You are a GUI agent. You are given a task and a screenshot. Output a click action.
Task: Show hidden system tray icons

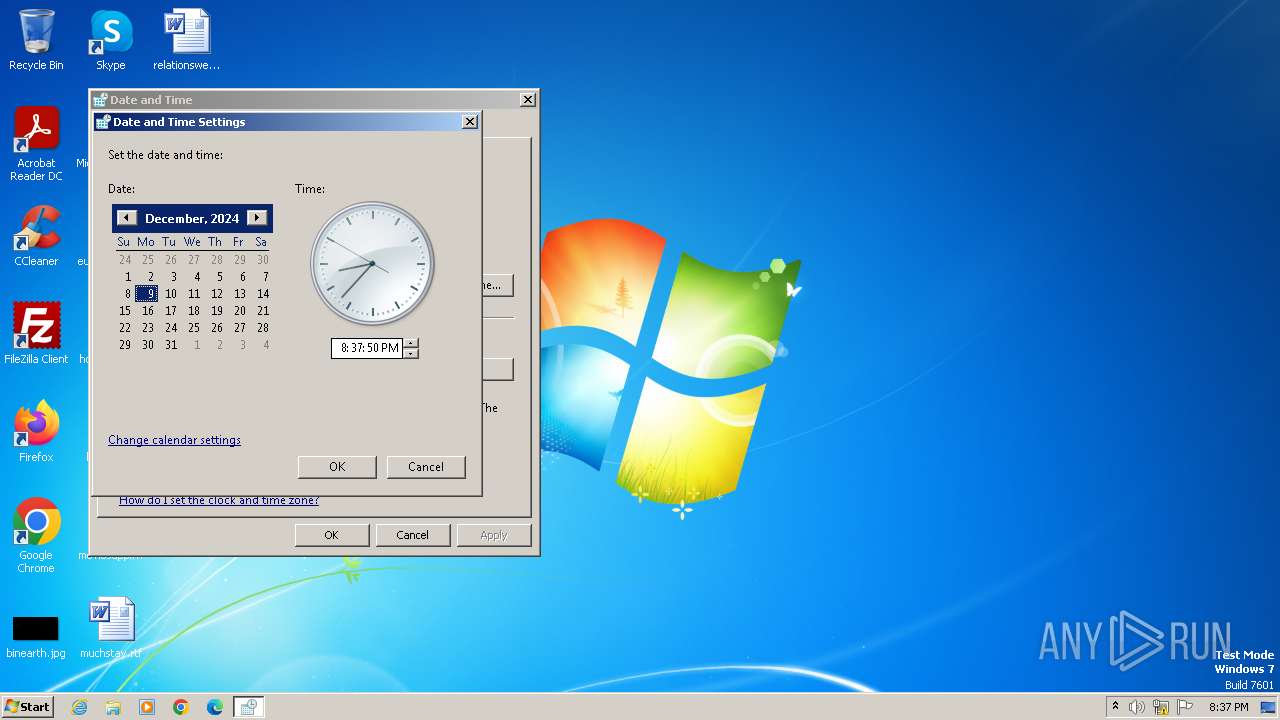tap(1115, 707)
